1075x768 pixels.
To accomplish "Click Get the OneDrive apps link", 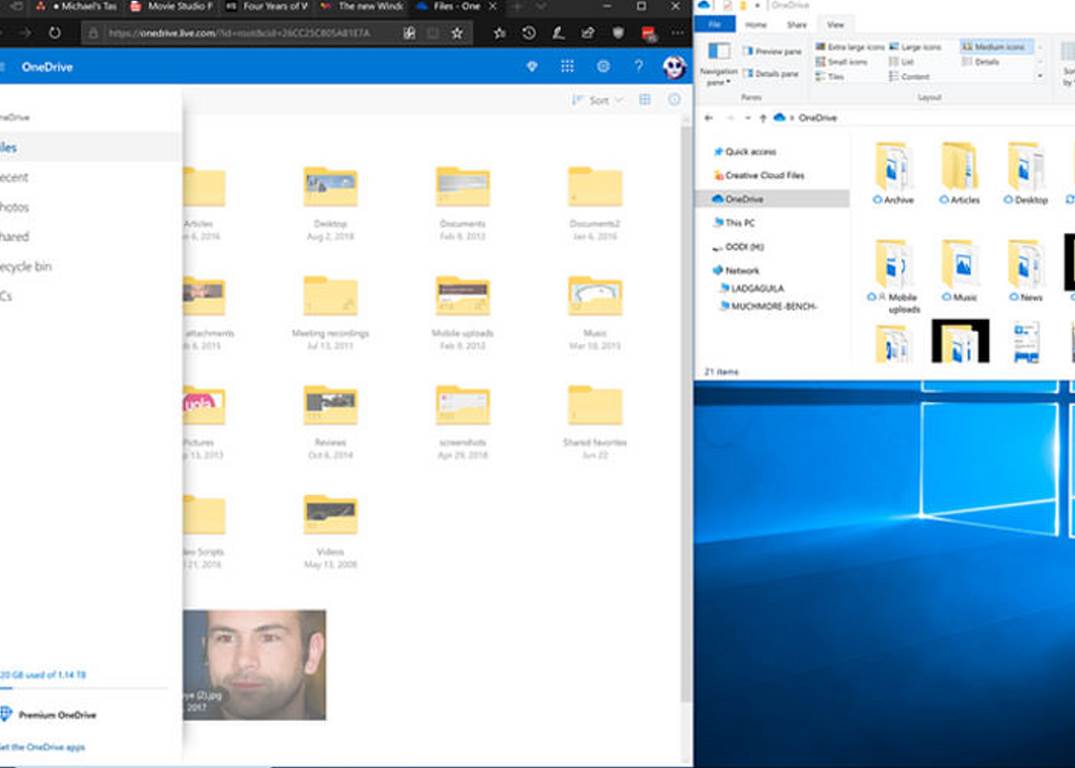I will click(42, 747).
